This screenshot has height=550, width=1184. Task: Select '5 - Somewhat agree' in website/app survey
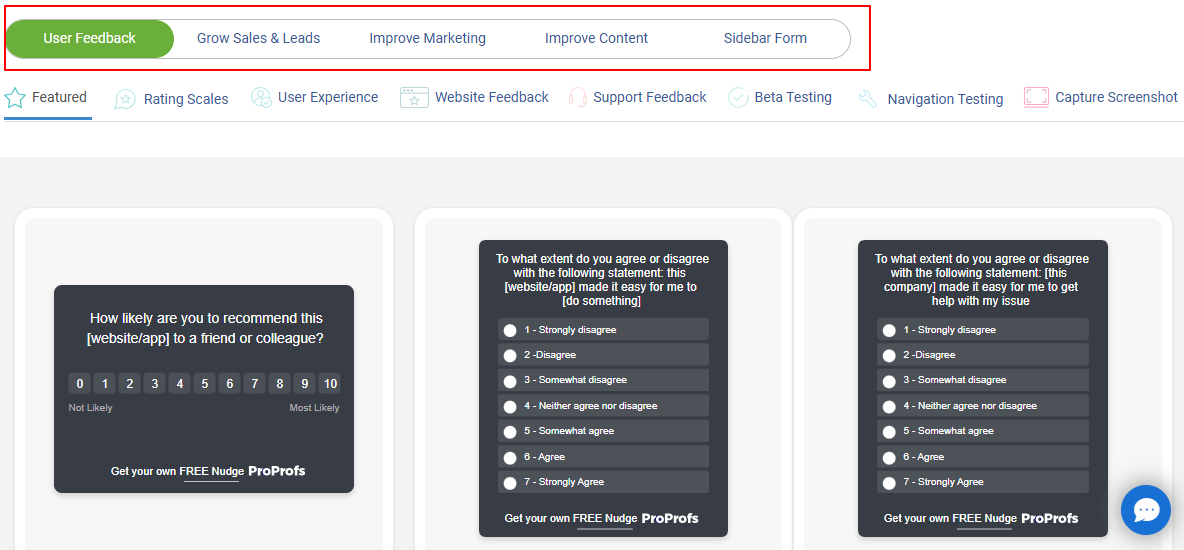pyautogui.click(x=603, y=431)
